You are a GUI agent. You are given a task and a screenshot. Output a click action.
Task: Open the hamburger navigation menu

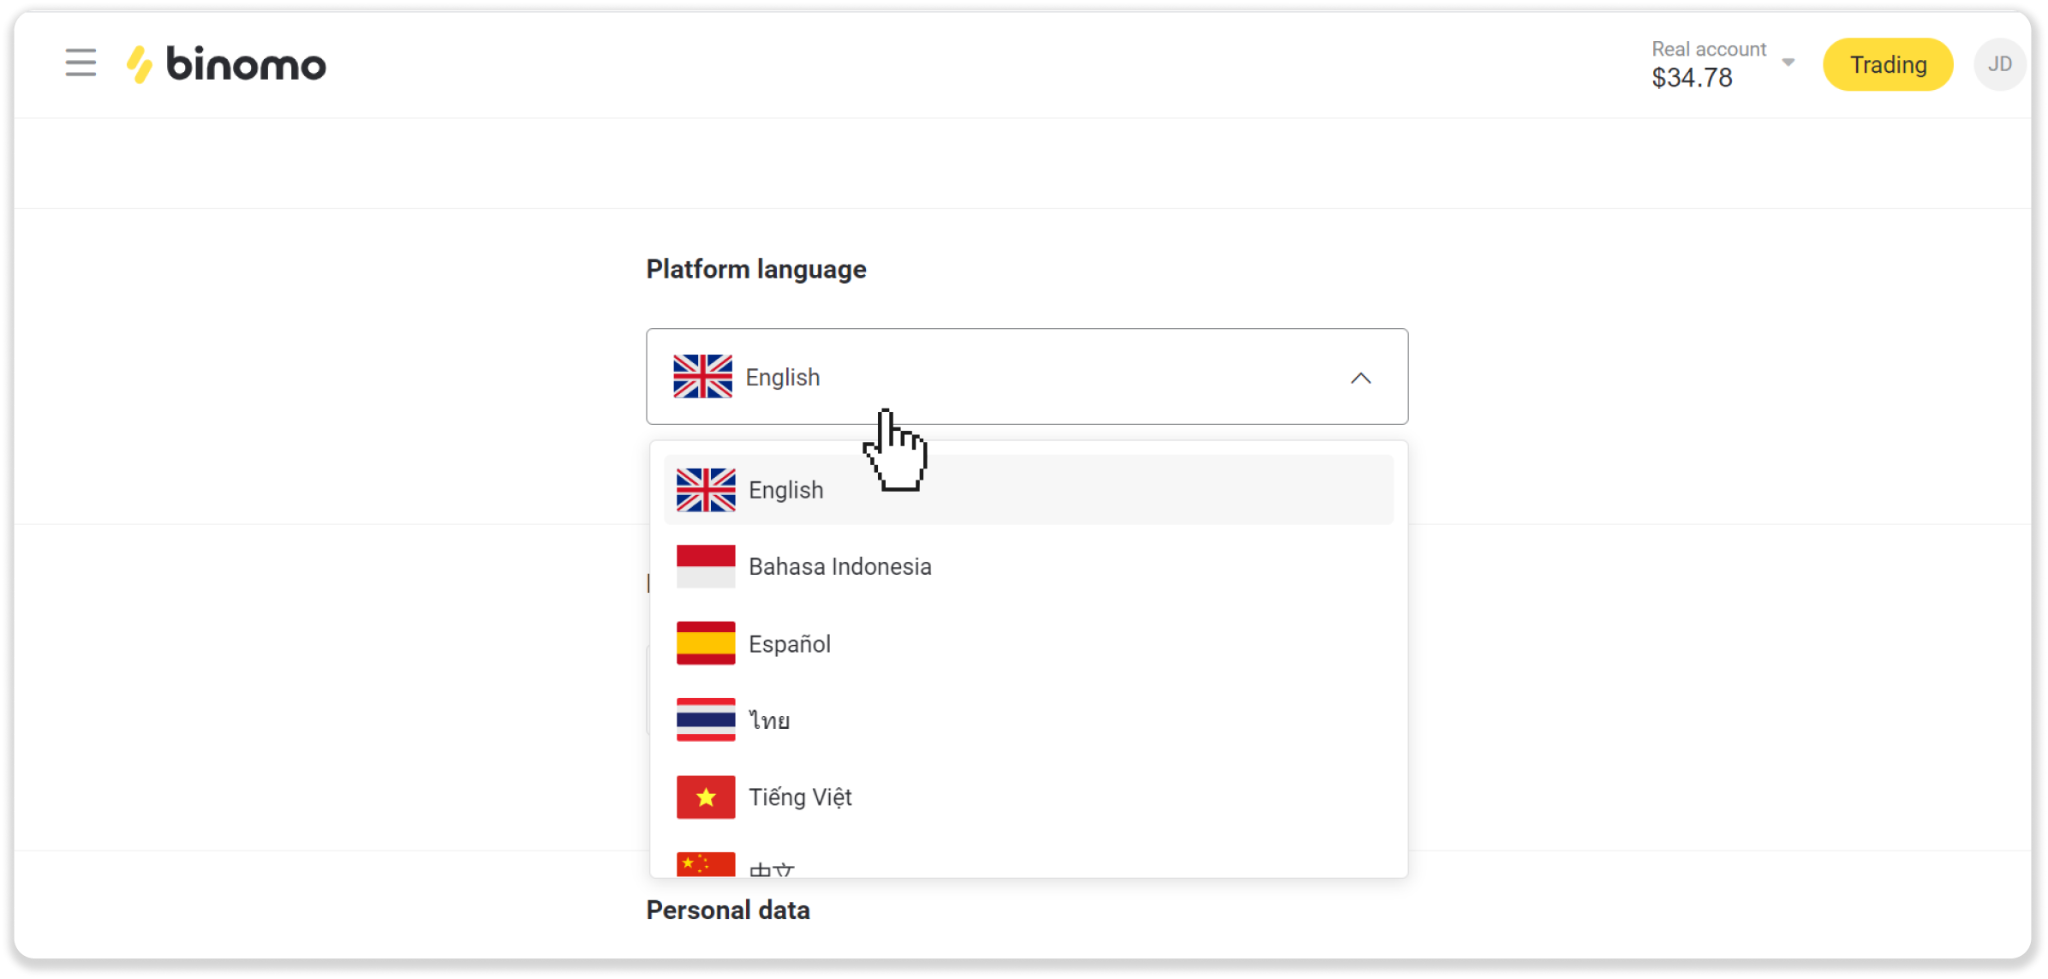(81, 63)
